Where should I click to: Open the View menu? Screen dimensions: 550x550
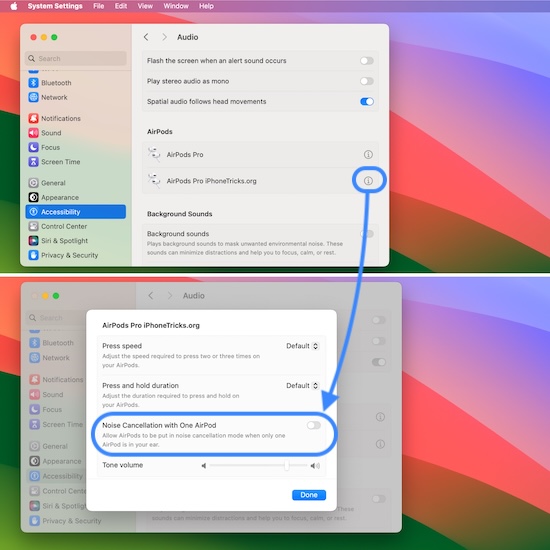(145, 6)
